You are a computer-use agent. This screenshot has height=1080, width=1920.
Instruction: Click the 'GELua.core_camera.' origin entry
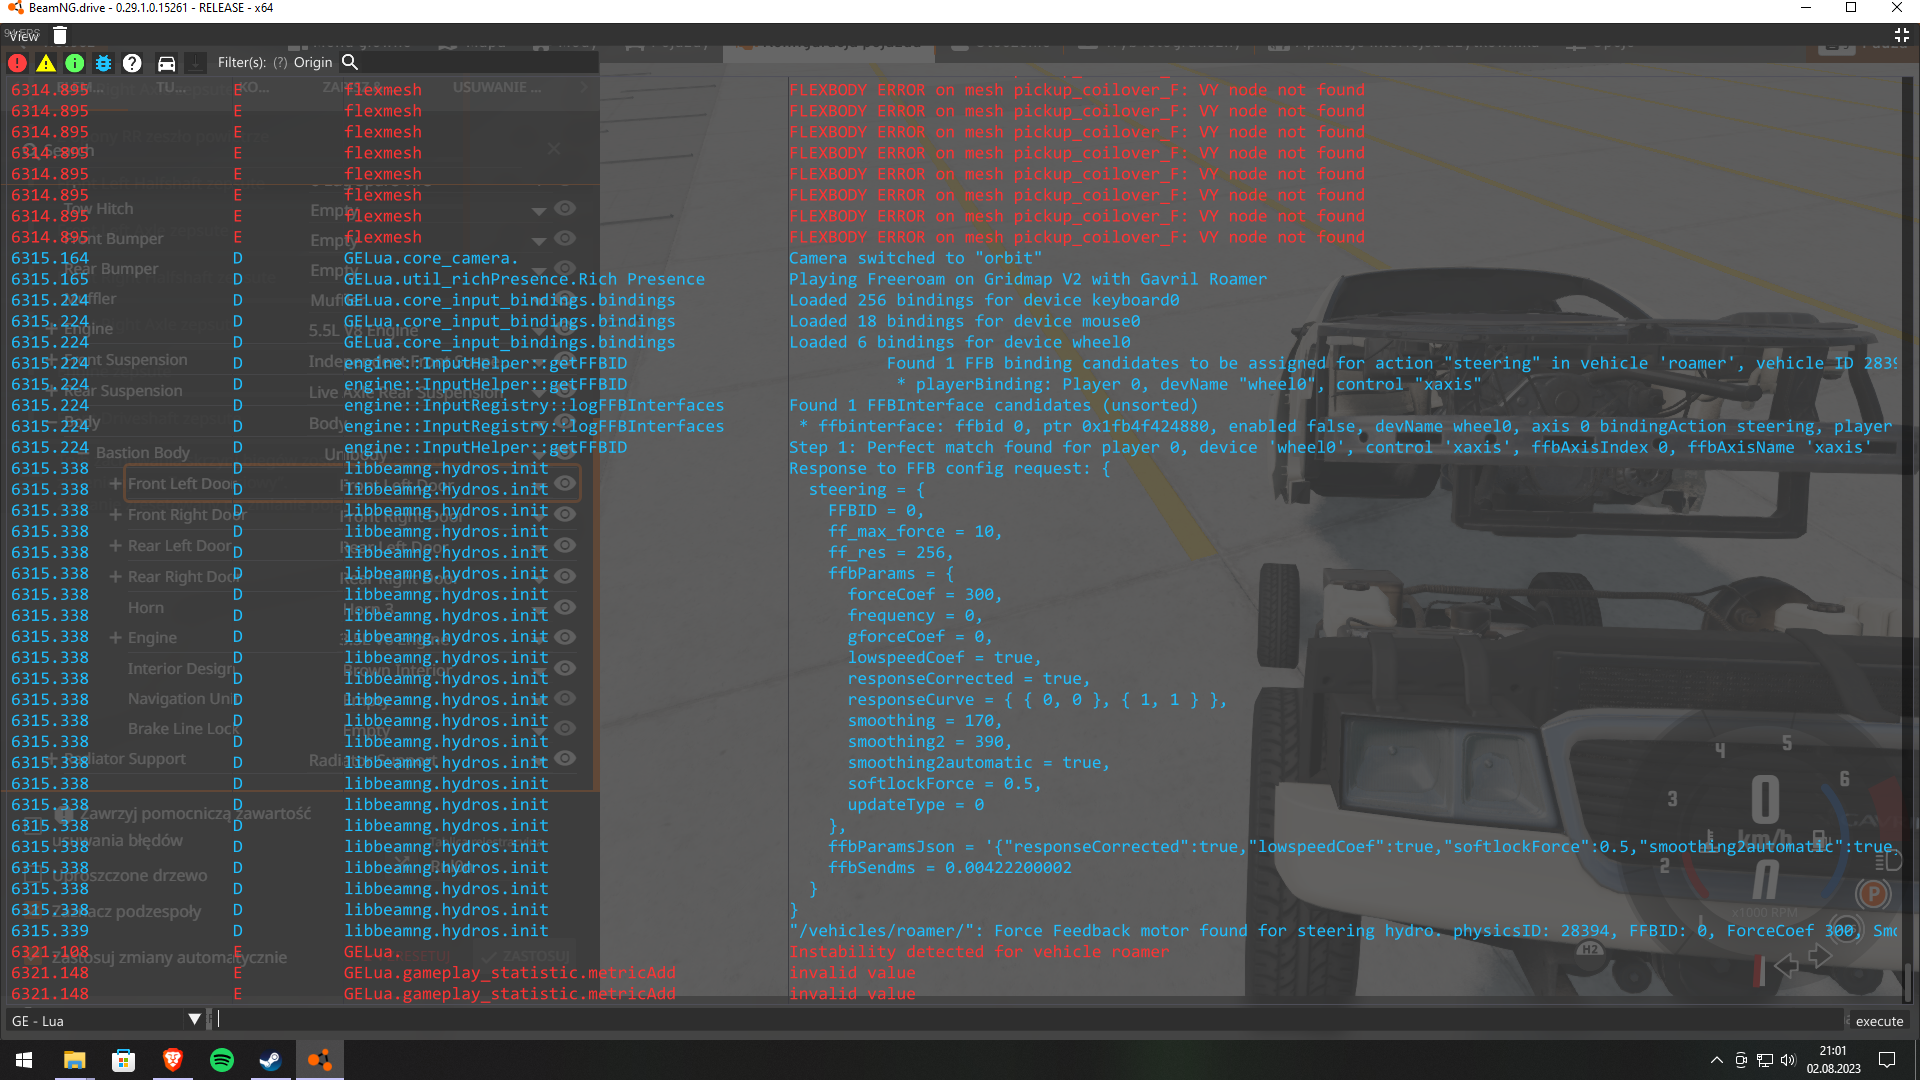tap(431, 258)
